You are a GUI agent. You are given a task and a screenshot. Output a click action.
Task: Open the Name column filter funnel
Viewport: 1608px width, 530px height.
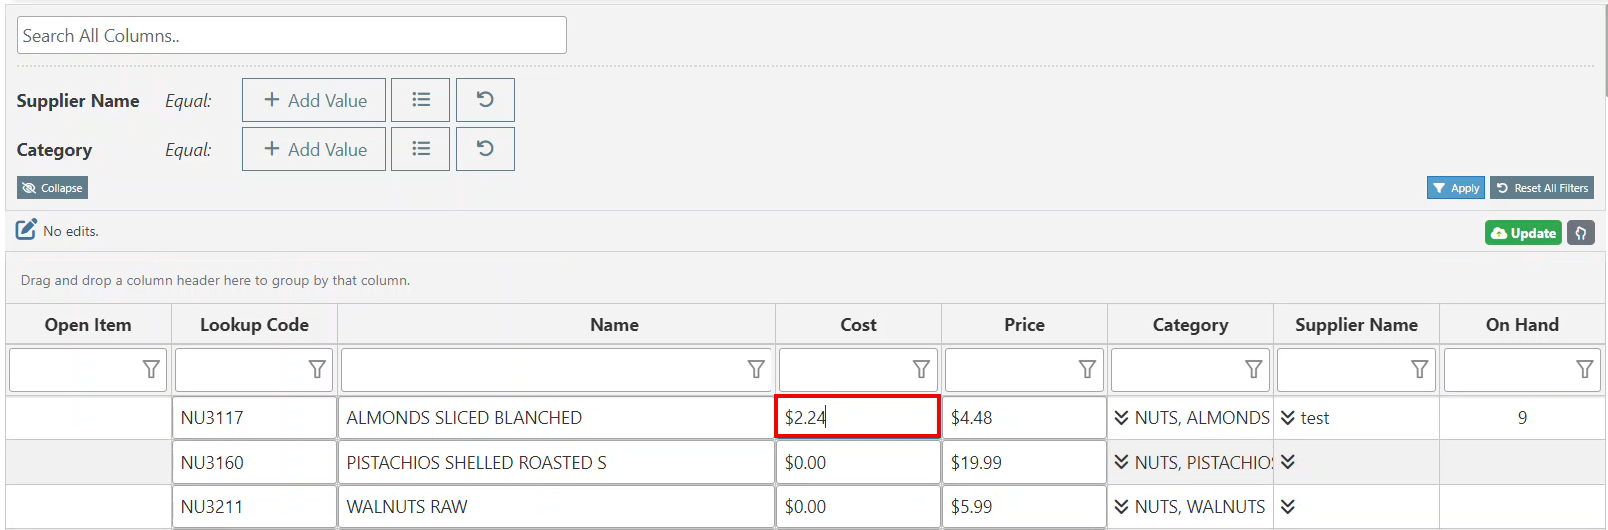click(x=756, y=369)
